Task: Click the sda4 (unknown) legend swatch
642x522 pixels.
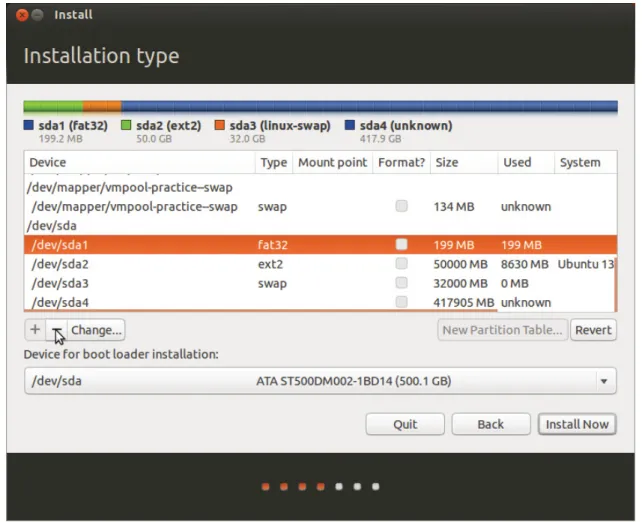Action: click(350, 125)
